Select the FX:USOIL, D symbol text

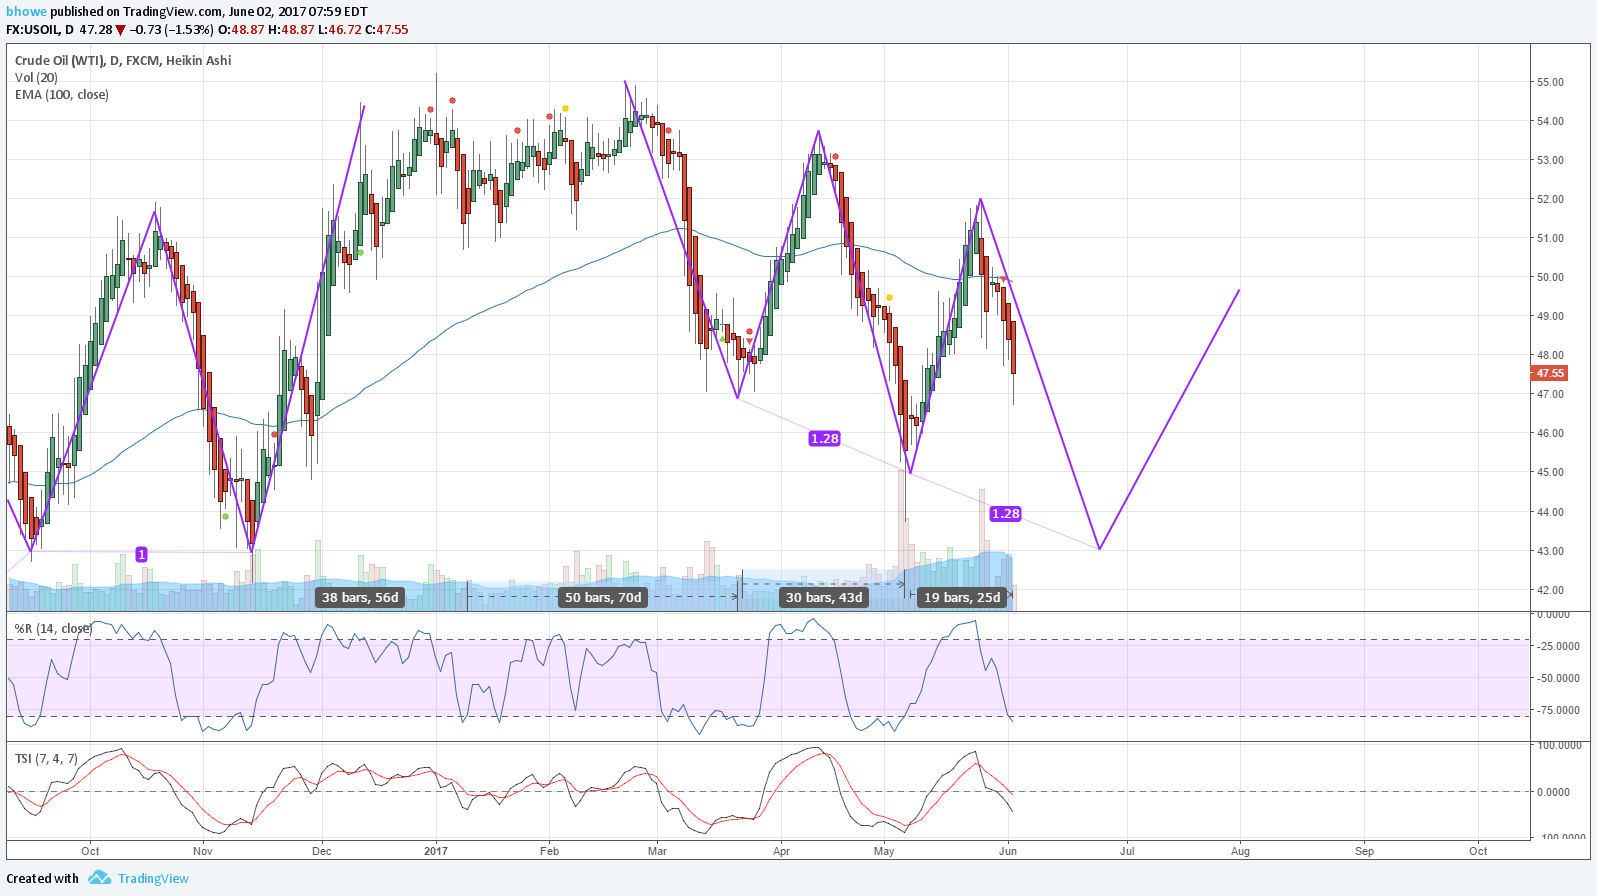40,30
